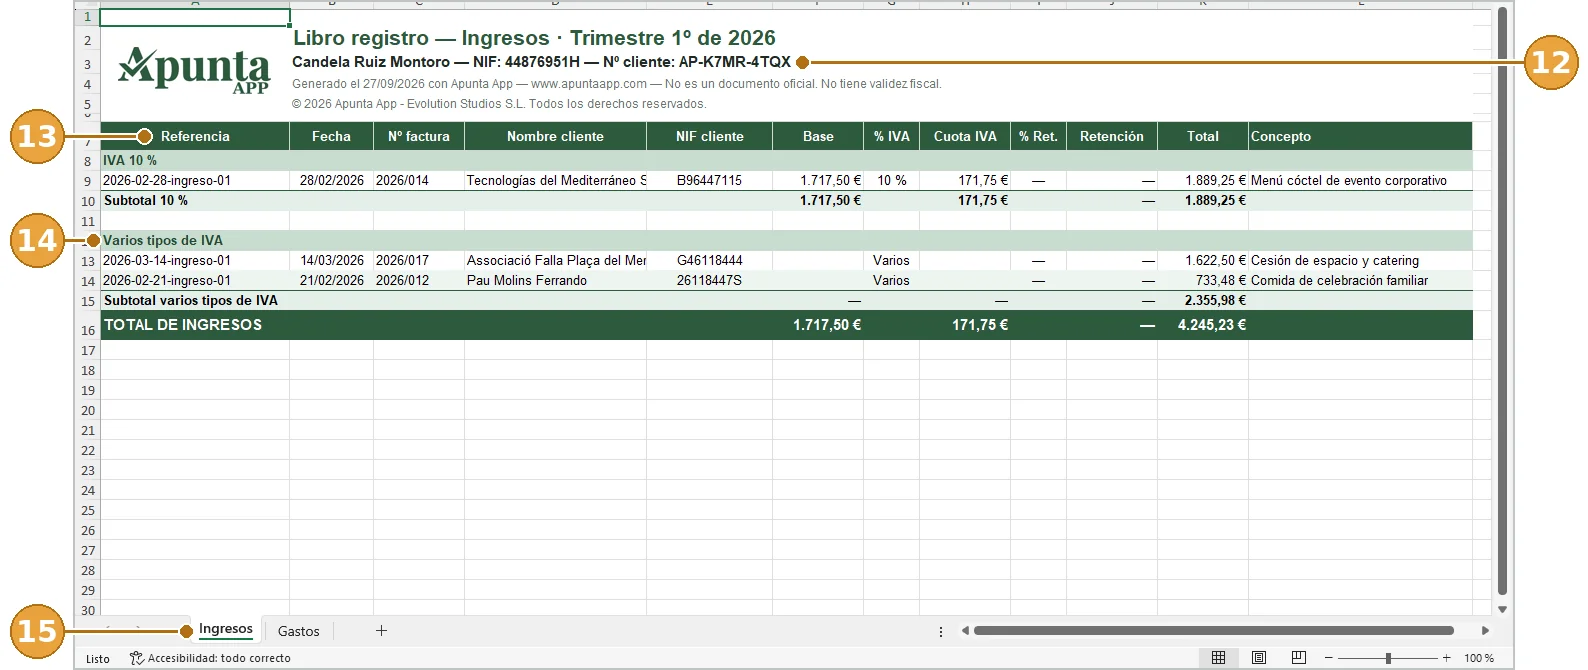The width and height of the screenshot is (1588, 670).
Task: Click the 'Cuota IVA' header cell
Action: 965,136
